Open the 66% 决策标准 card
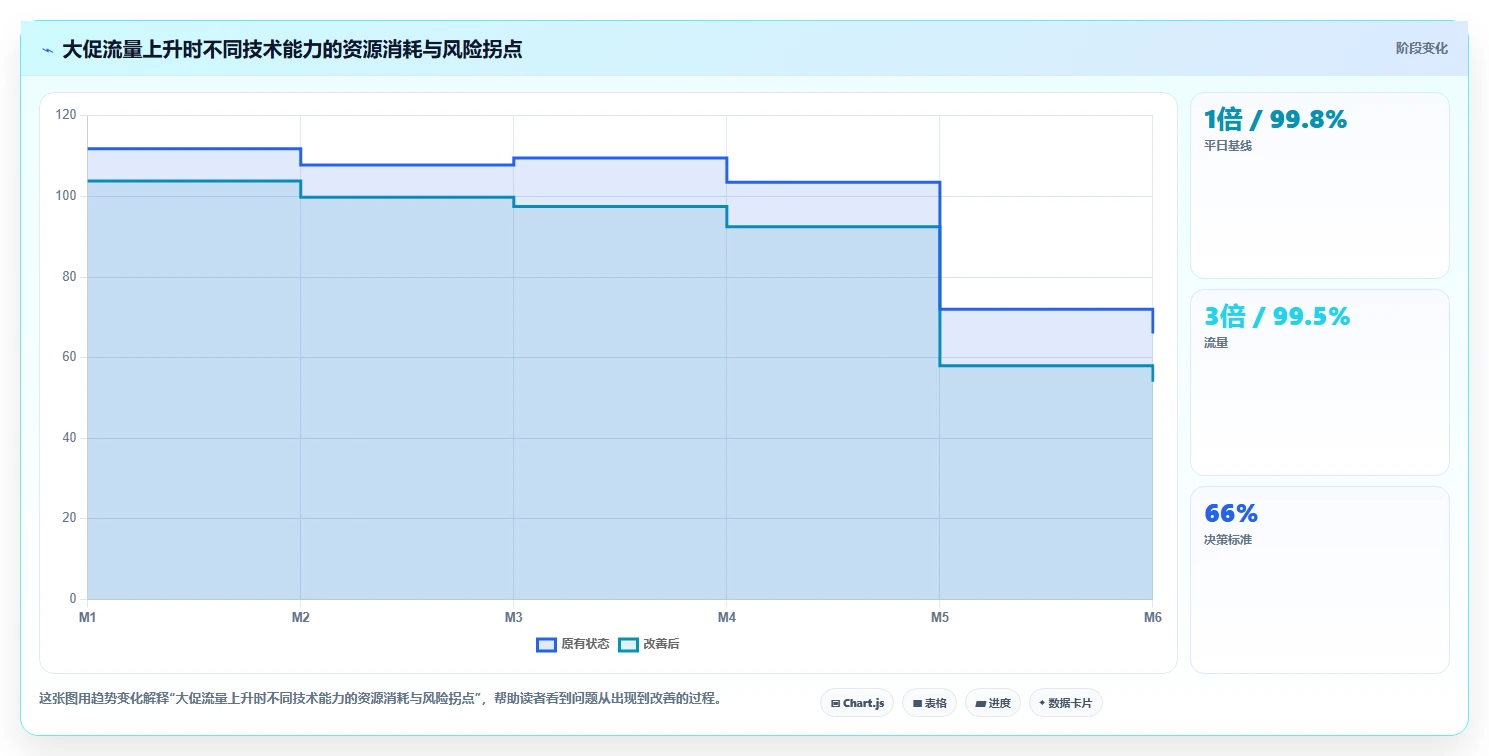 coord(1319,580)
